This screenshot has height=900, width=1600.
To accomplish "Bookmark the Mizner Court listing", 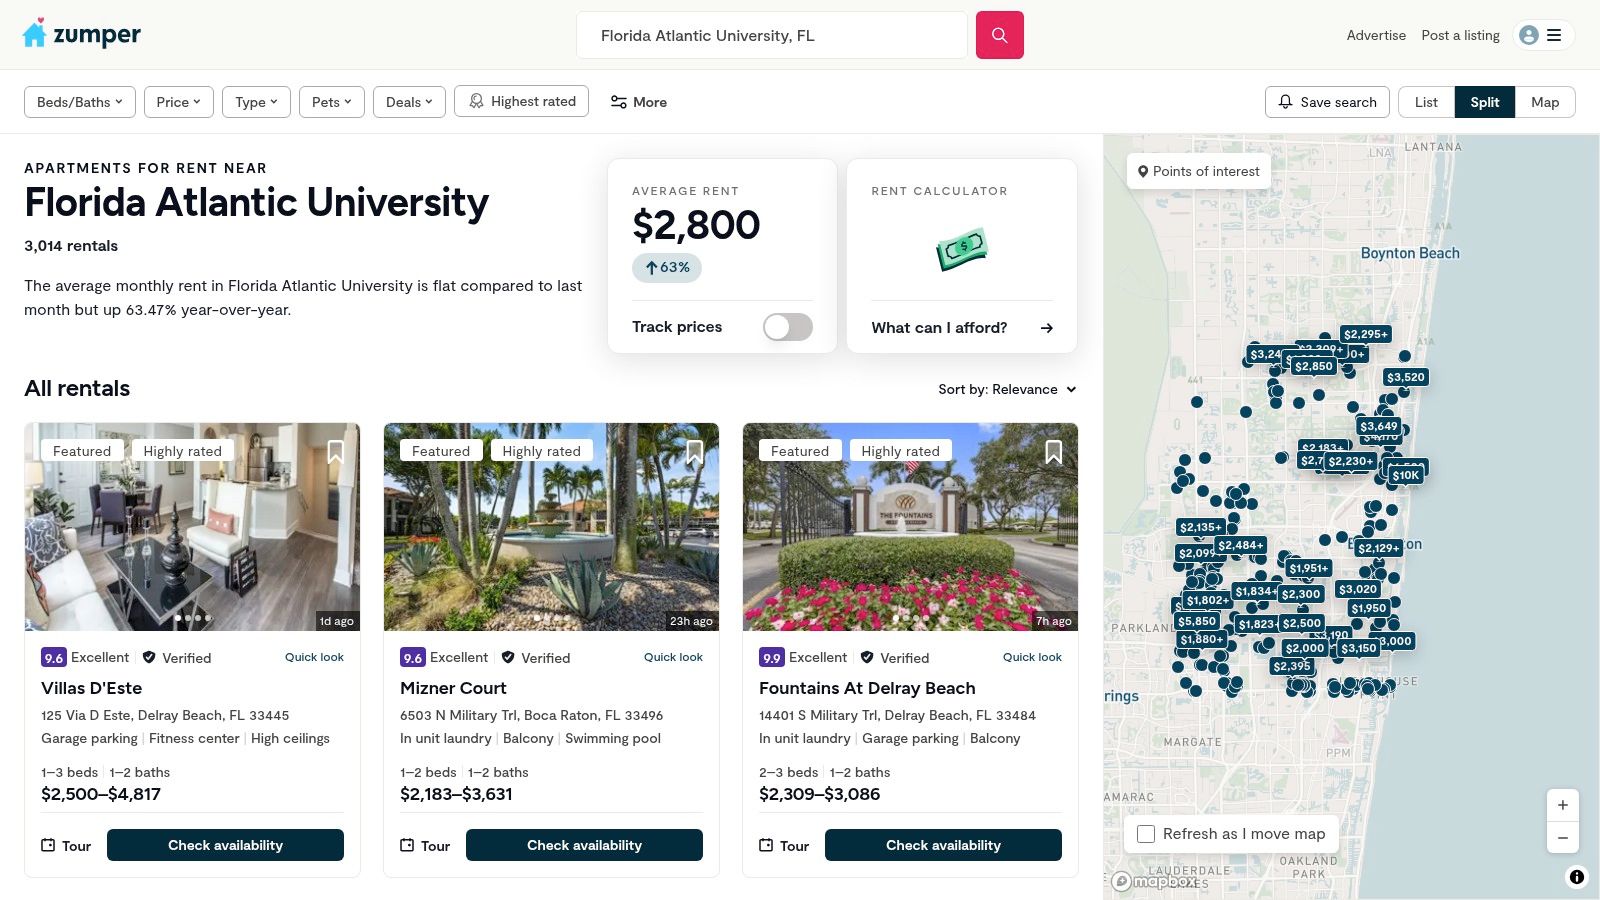I will pos(695,452).
